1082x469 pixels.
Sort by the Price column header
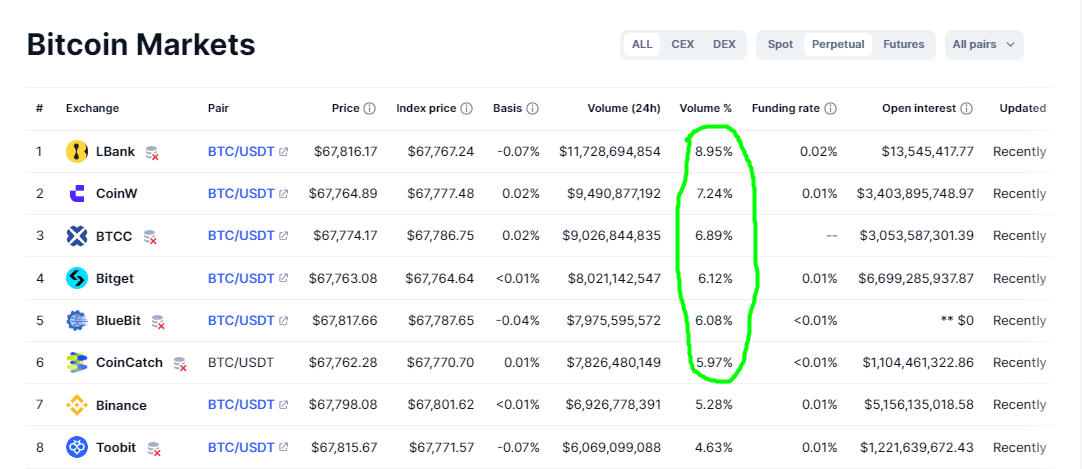(x=346, y=108)
